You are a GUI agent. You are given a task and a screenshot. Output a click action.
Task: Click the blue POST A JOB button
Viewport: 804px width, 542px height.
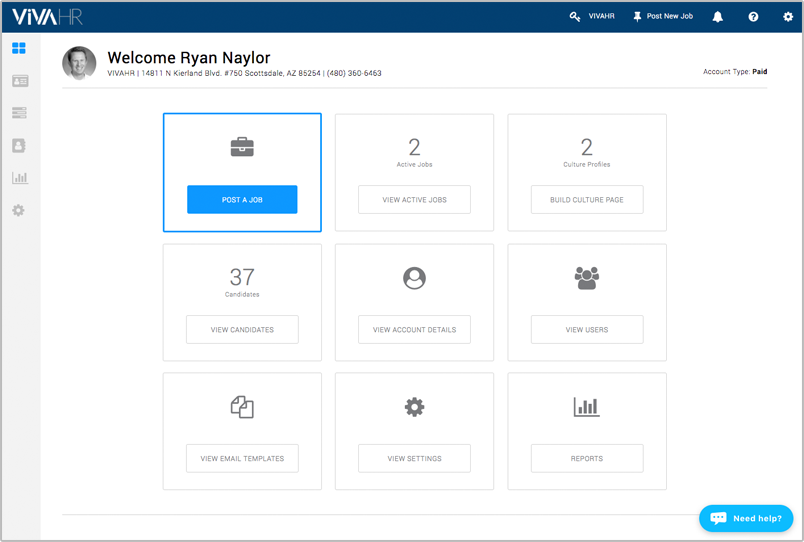pos(242,199)
